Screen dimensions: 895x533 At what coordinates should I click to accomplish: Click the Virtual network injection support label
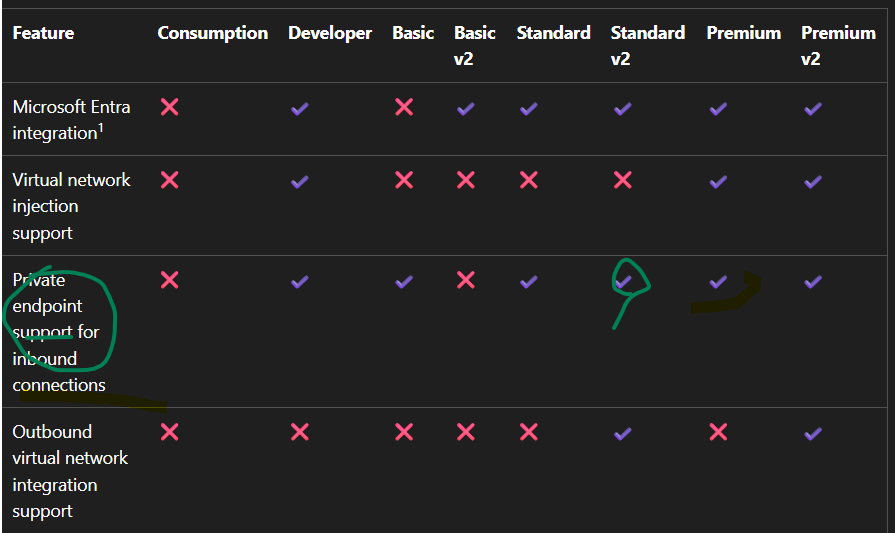(x=71, y=206)
